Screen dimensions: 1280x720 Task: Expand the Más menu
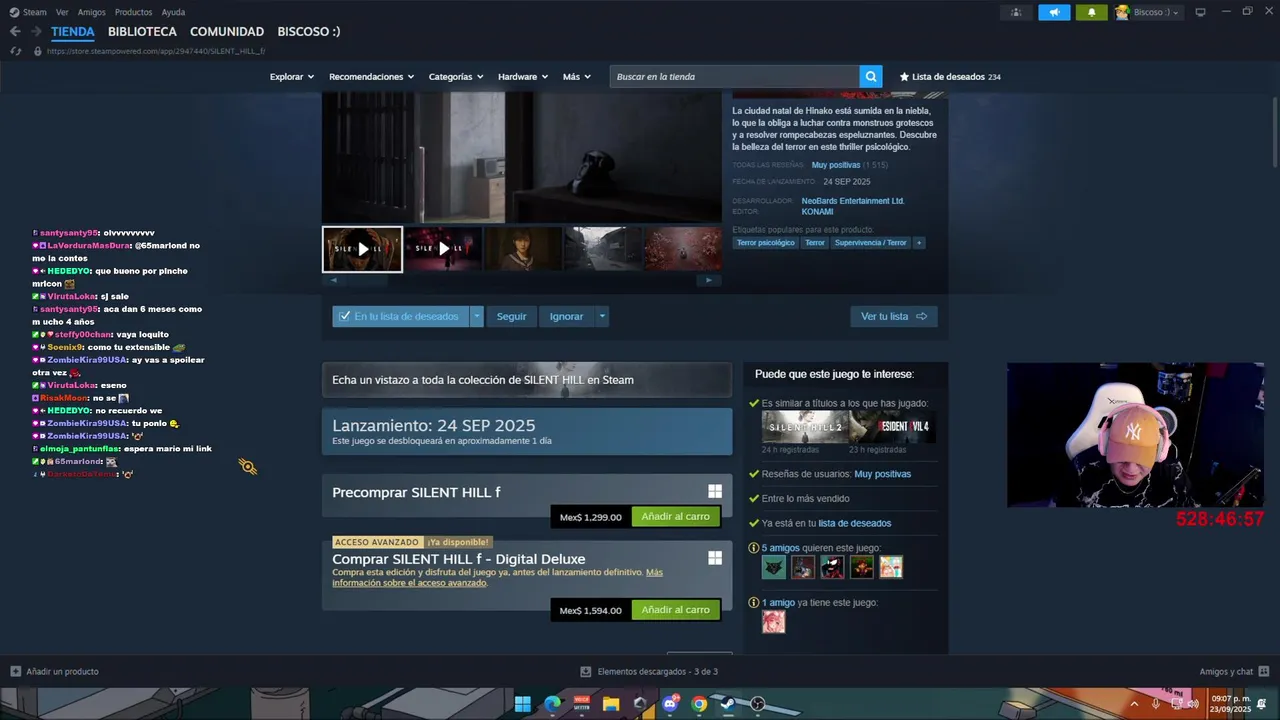pyautogui.click(x=576, y=76)
